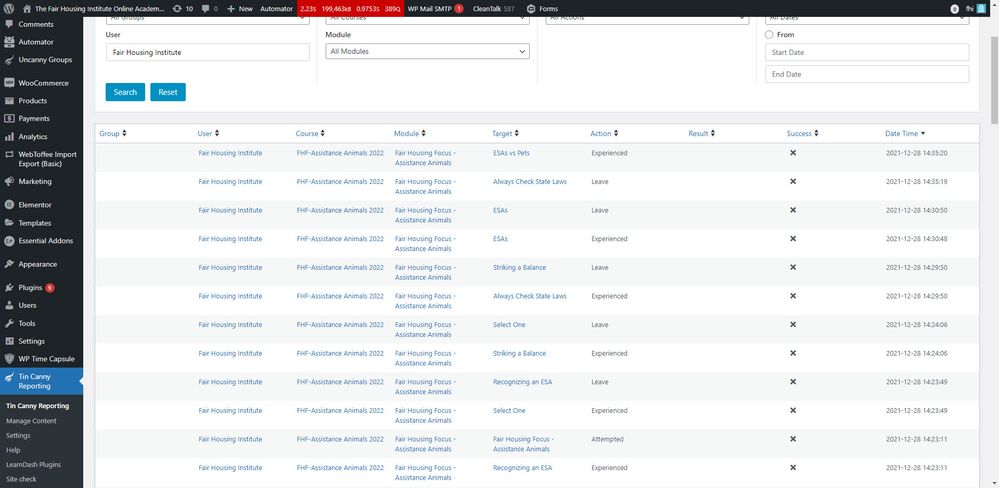Click the Analytics sidebar icon

coord(9,137)
